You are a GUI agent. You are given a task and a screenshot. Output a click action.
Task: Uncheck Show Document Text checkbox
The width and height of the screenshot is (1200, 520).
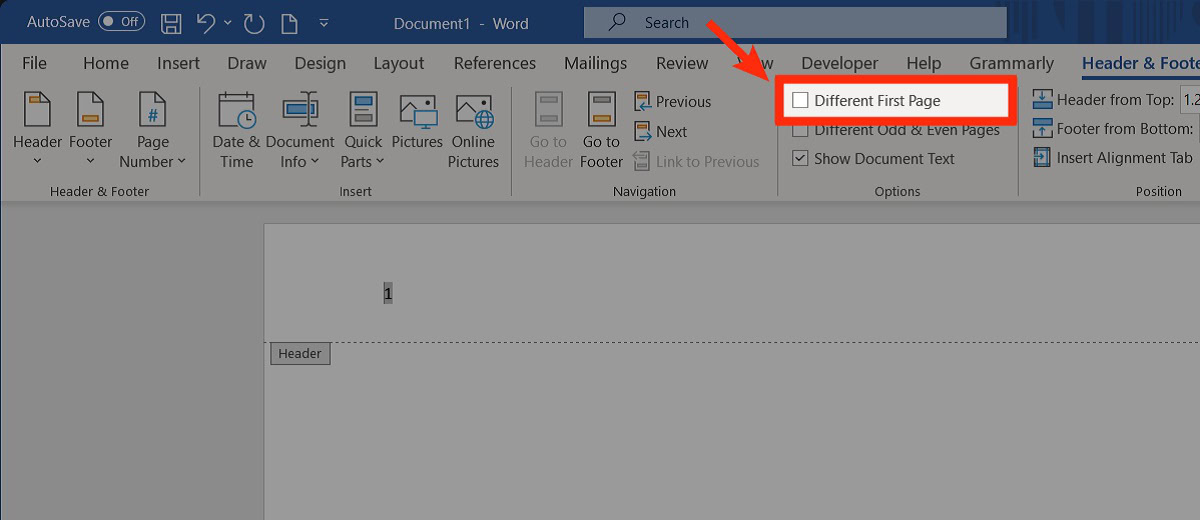coord(800,158)
